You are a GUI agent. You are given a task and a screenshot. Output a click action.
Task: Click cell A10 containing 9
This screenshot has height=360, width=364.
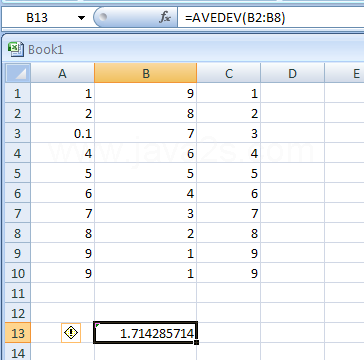click(63, 273)
